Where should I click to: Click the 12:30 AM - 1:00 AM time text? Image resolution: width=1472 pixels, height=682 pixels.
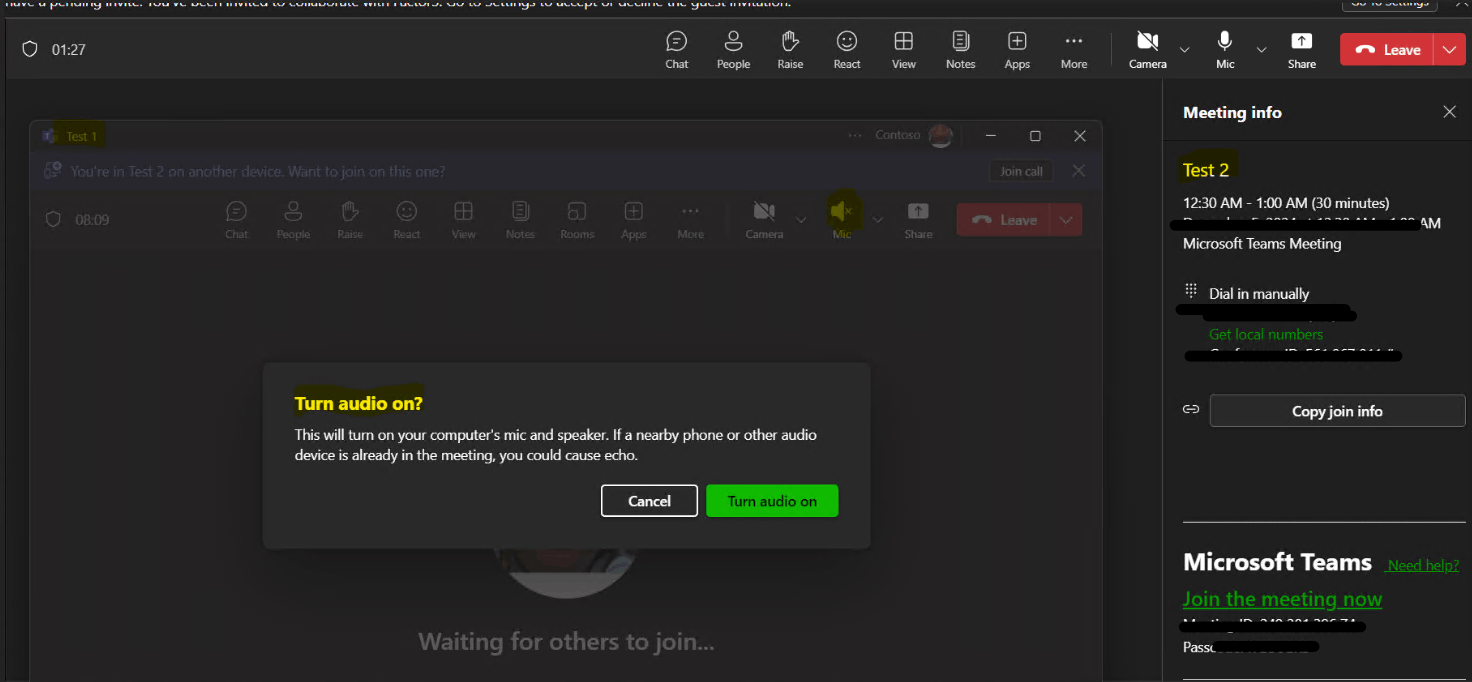pyautogui.click(x=1286, y=203)
